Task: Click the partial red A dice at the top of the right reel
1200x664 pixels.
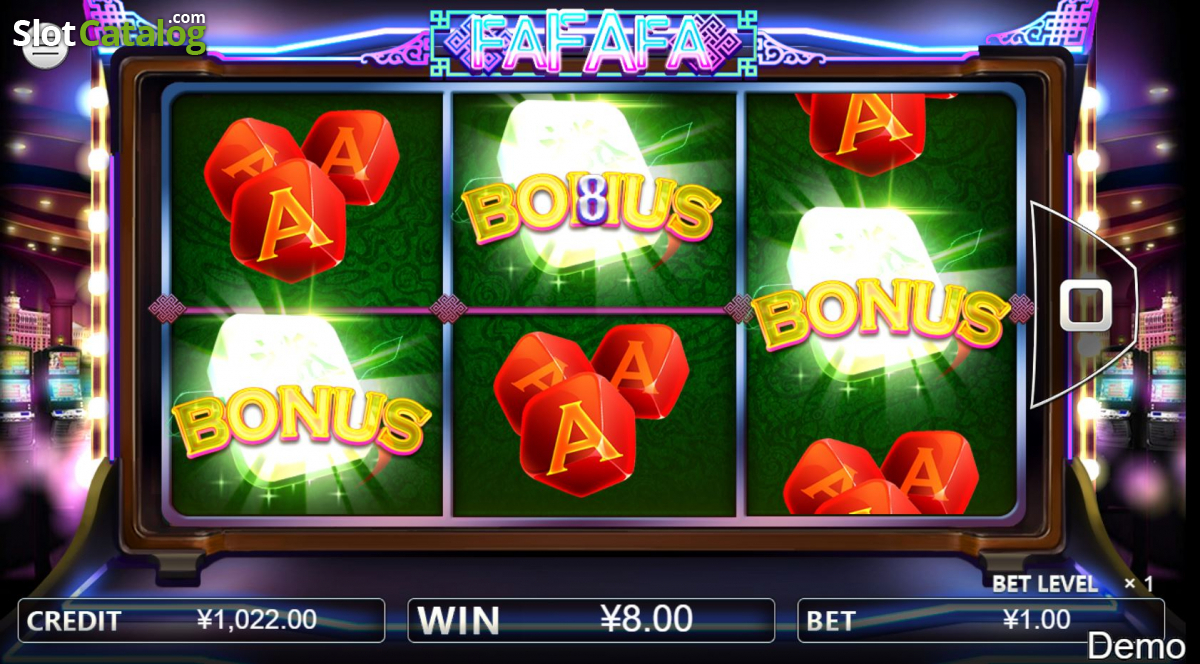Action: coord(866,130)
